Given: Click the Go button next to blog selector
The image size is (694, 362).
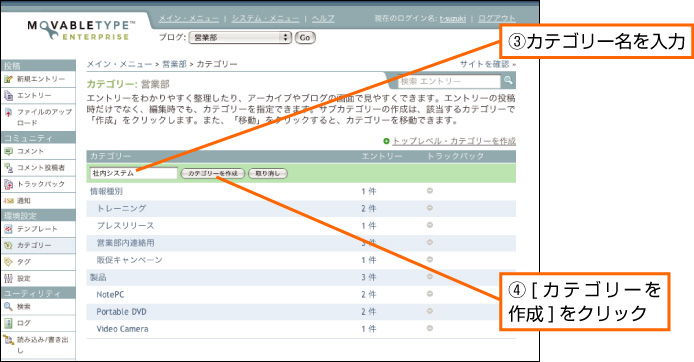Looking at the screenshot, I should (305, 38).
